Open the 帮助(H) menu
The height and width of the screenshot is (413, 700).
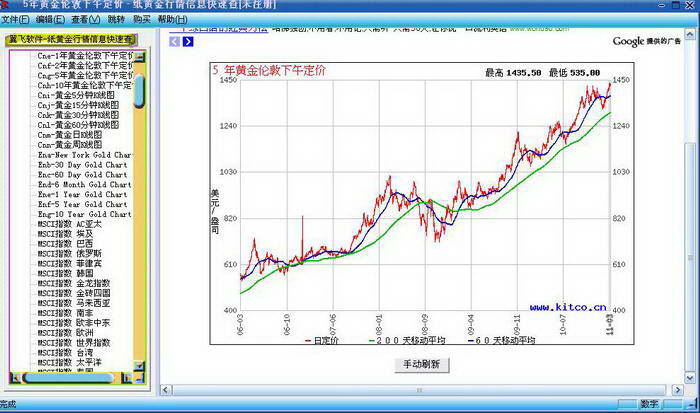(x=172, y=19)
